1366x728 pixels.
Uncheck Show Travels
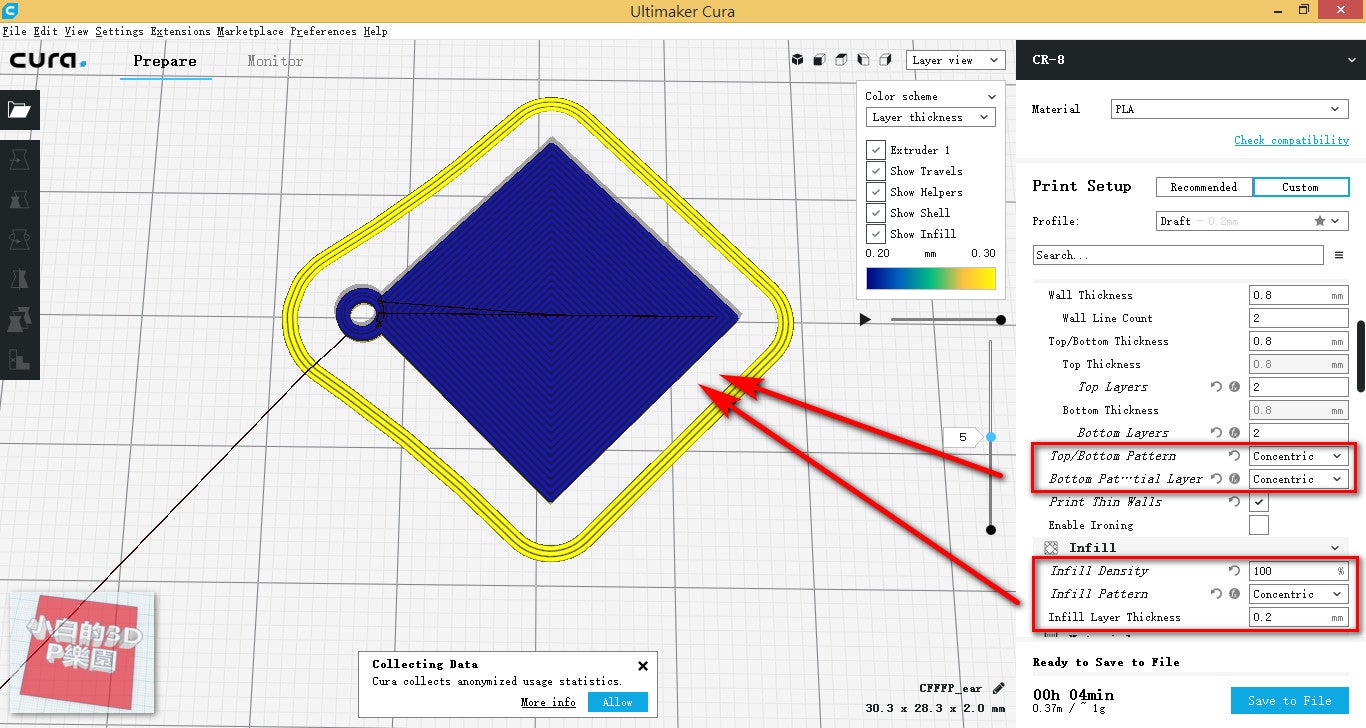tap(875, 171)
